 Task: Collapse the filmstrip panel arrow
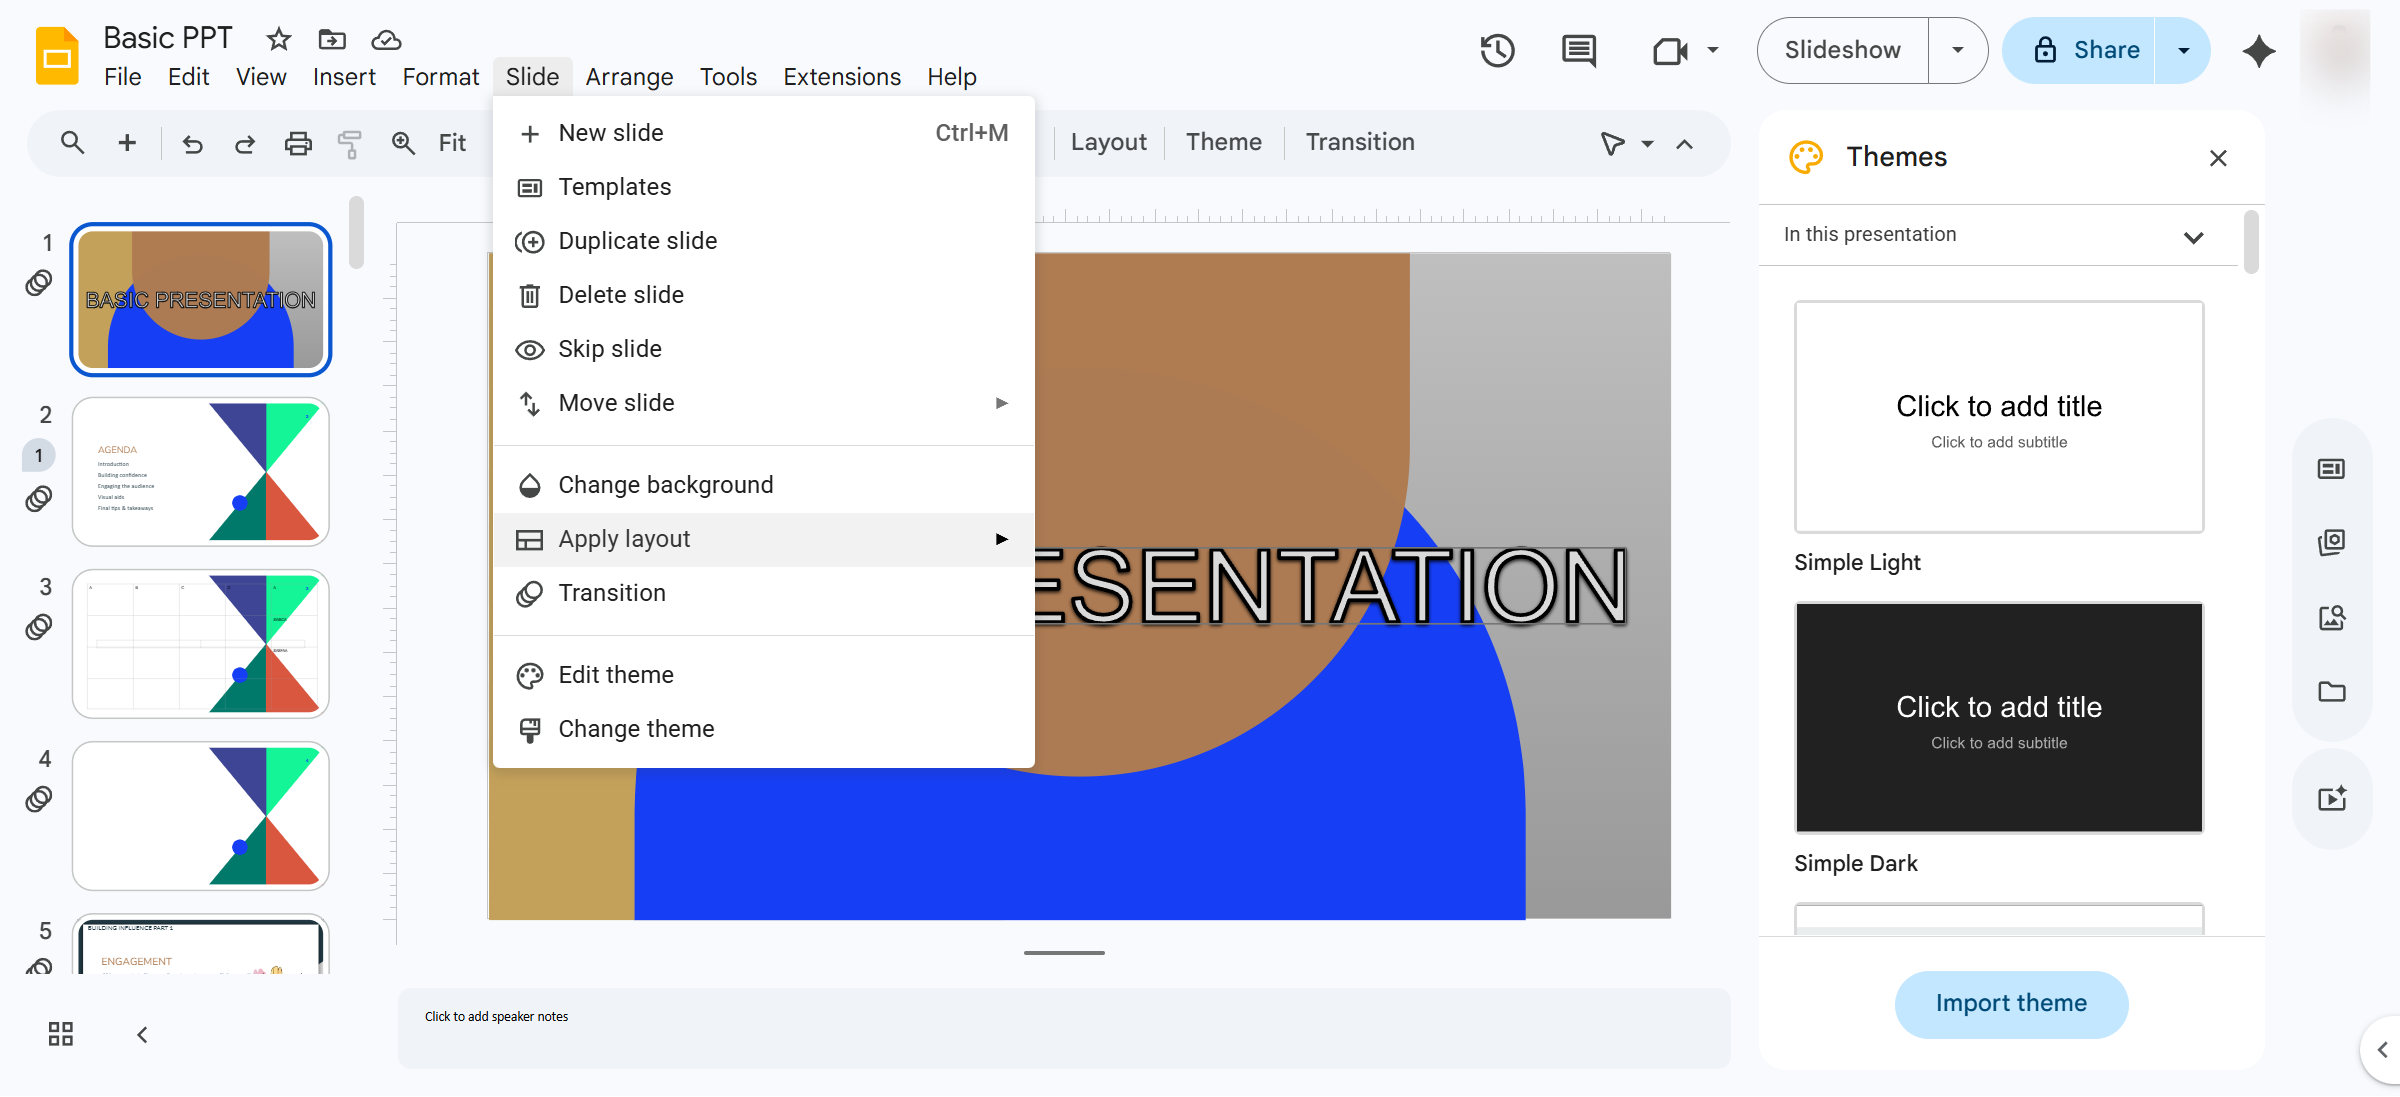pyautogui.click(x=142, y=1034)
